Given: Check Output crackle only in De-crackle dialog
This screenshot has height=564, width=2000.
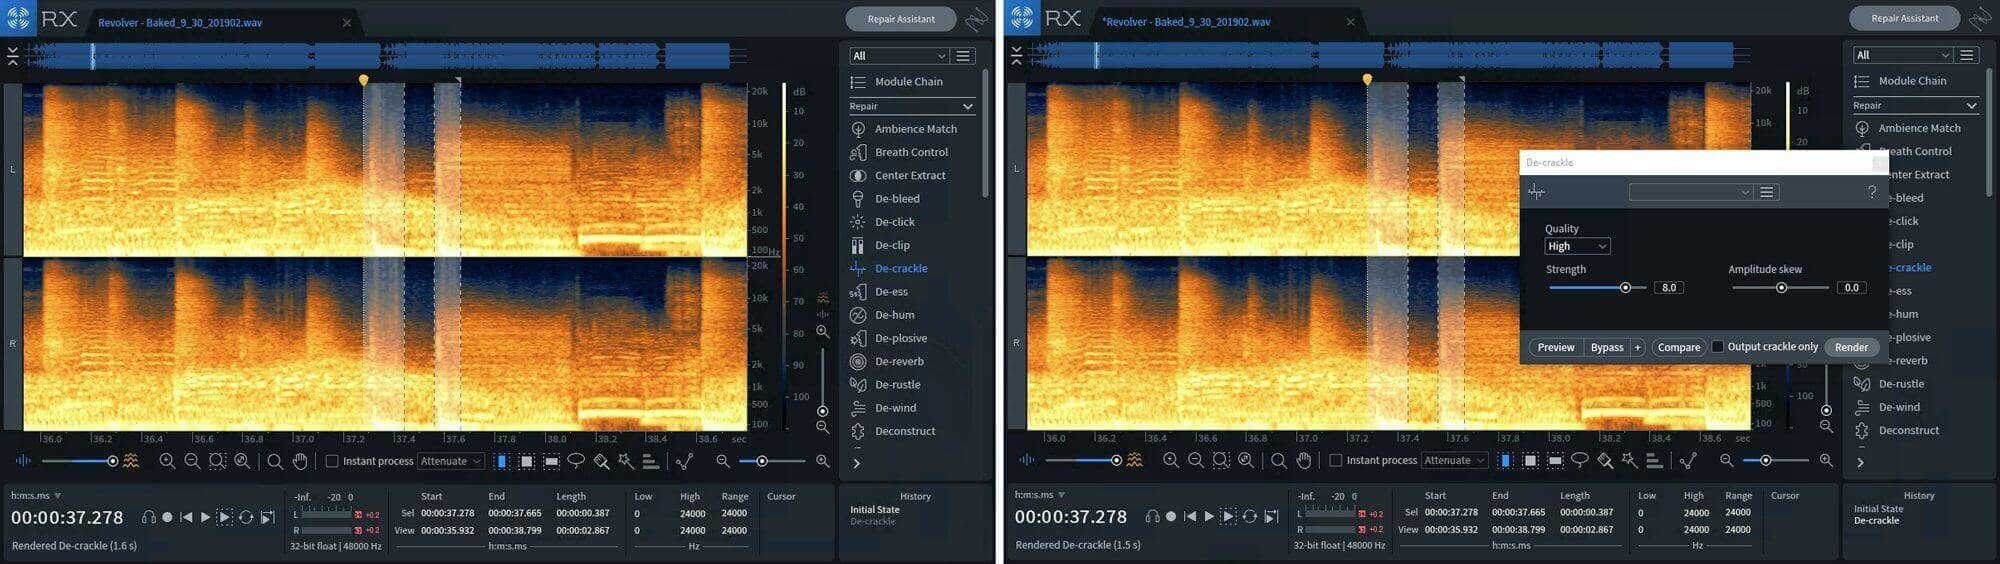Looking at the screenshot, I should click(x=1718, y=347).
